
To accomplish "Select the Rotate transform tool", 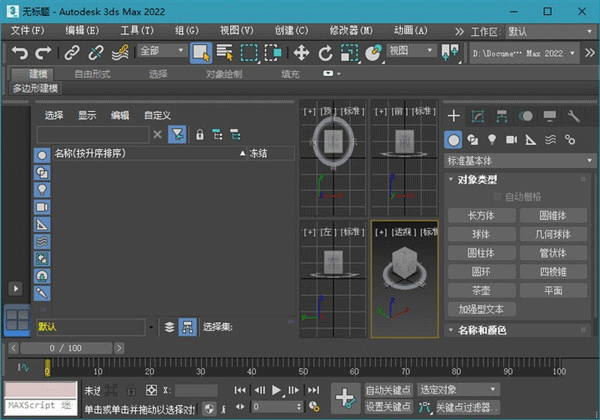I will (x=327, y=52).
